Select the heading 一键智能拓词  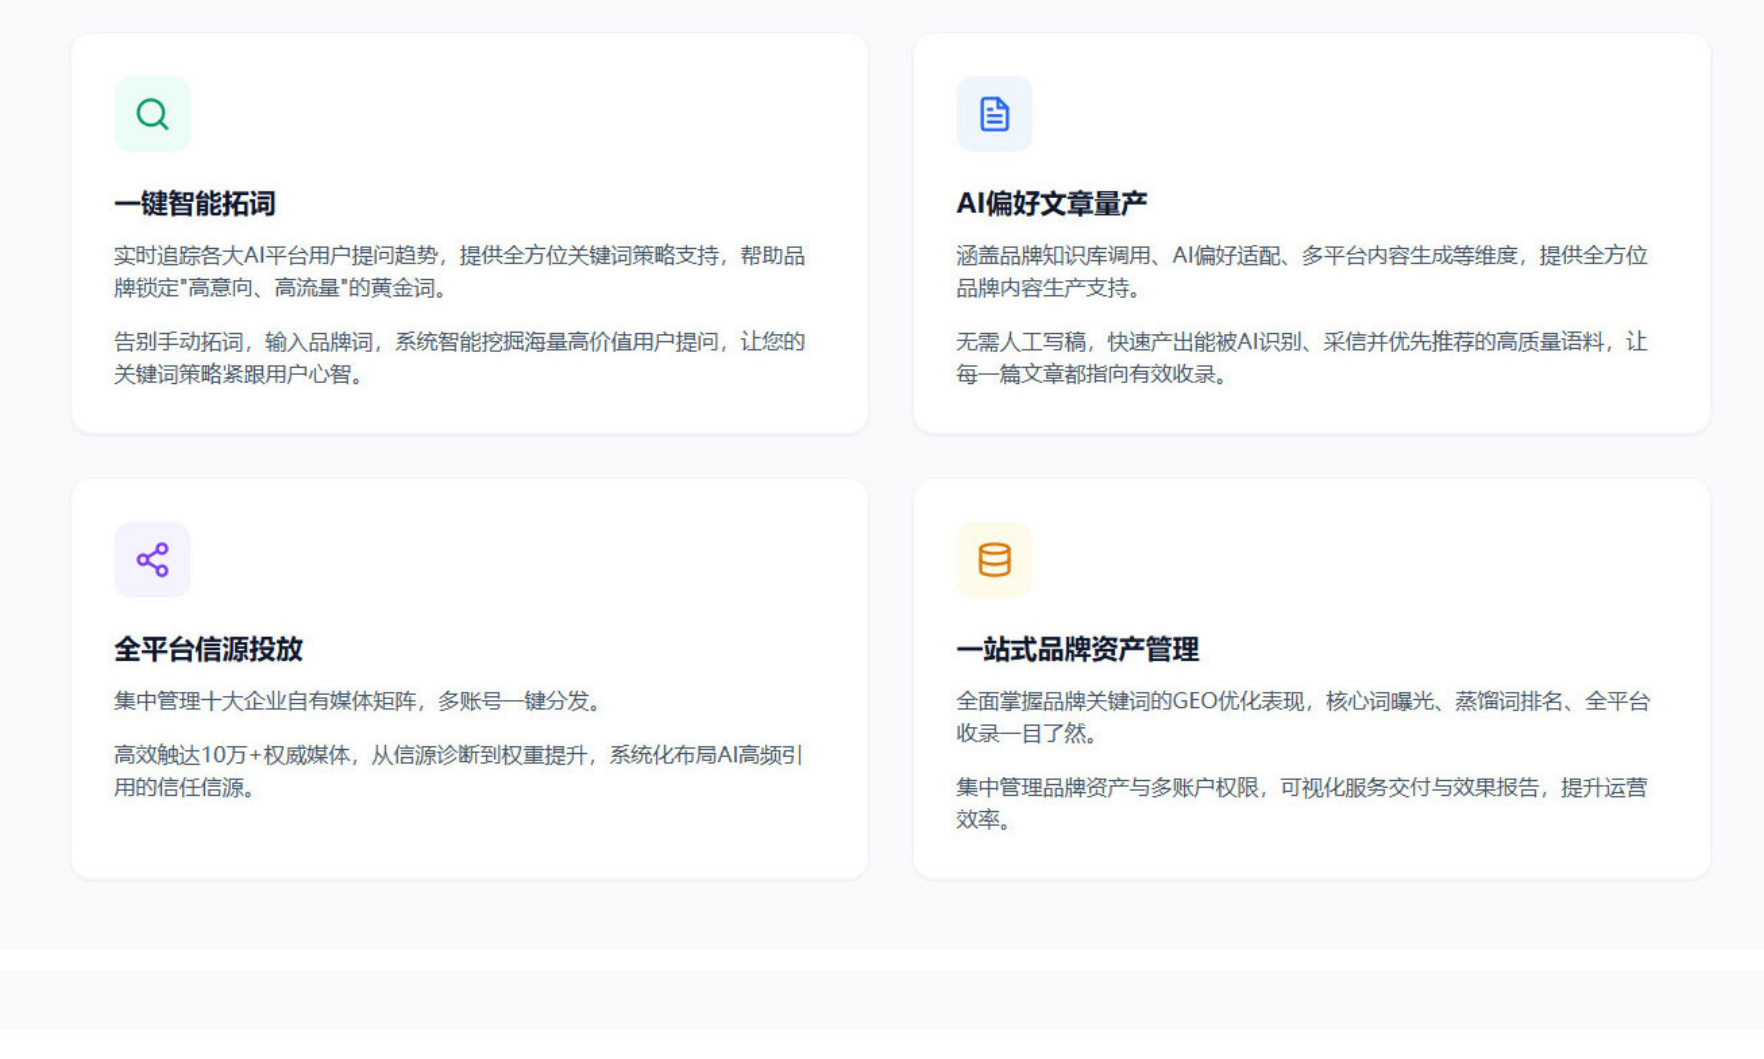195,204
